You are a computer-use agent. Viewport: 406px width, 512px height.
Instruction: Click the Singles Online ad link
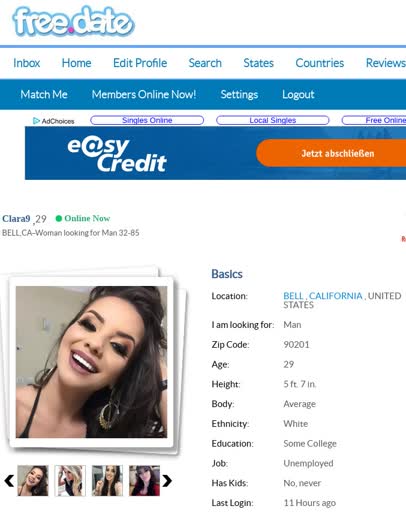point(147,120)
